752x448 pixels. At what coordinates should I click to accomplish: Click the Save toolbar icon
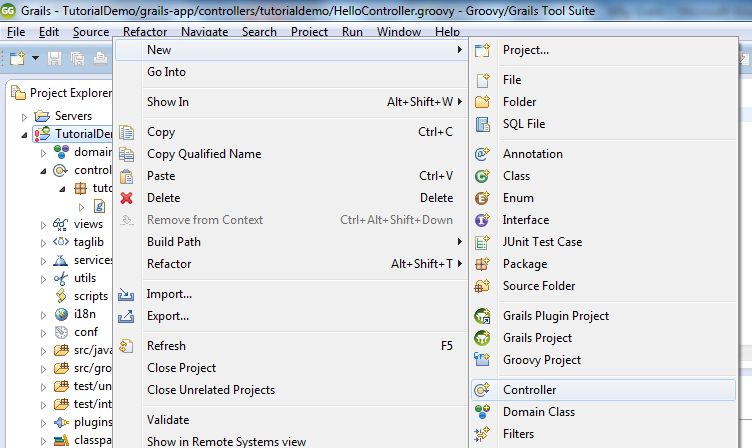pyautogui.click(x=54, y=59)
